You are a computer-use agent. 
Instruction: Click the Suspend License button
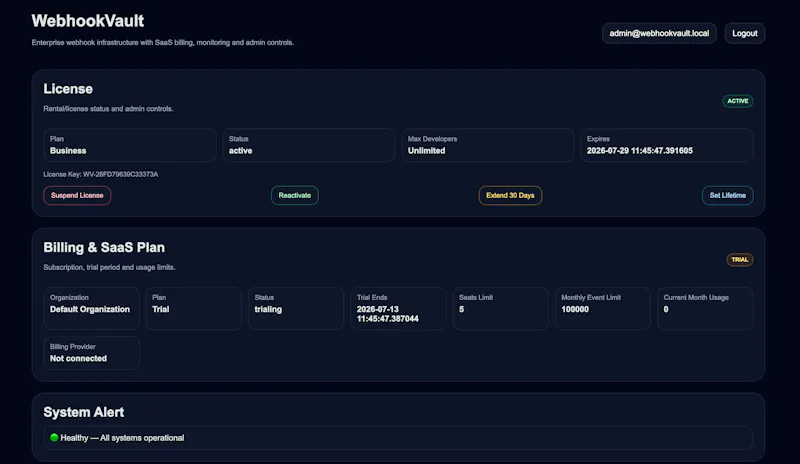point(77,196)
